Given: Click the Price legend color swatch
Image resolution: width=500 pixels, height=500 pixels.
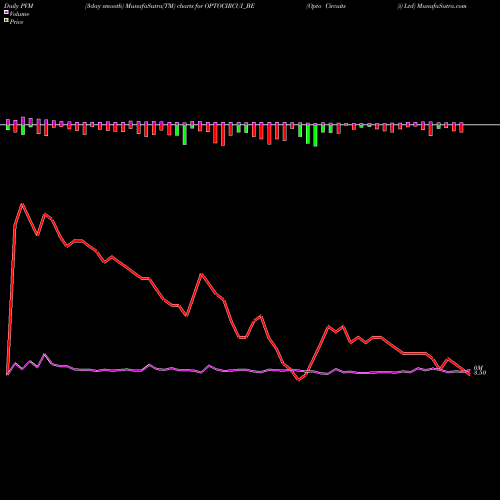Looking at the screenshot, I should click(x=6, y=20).
